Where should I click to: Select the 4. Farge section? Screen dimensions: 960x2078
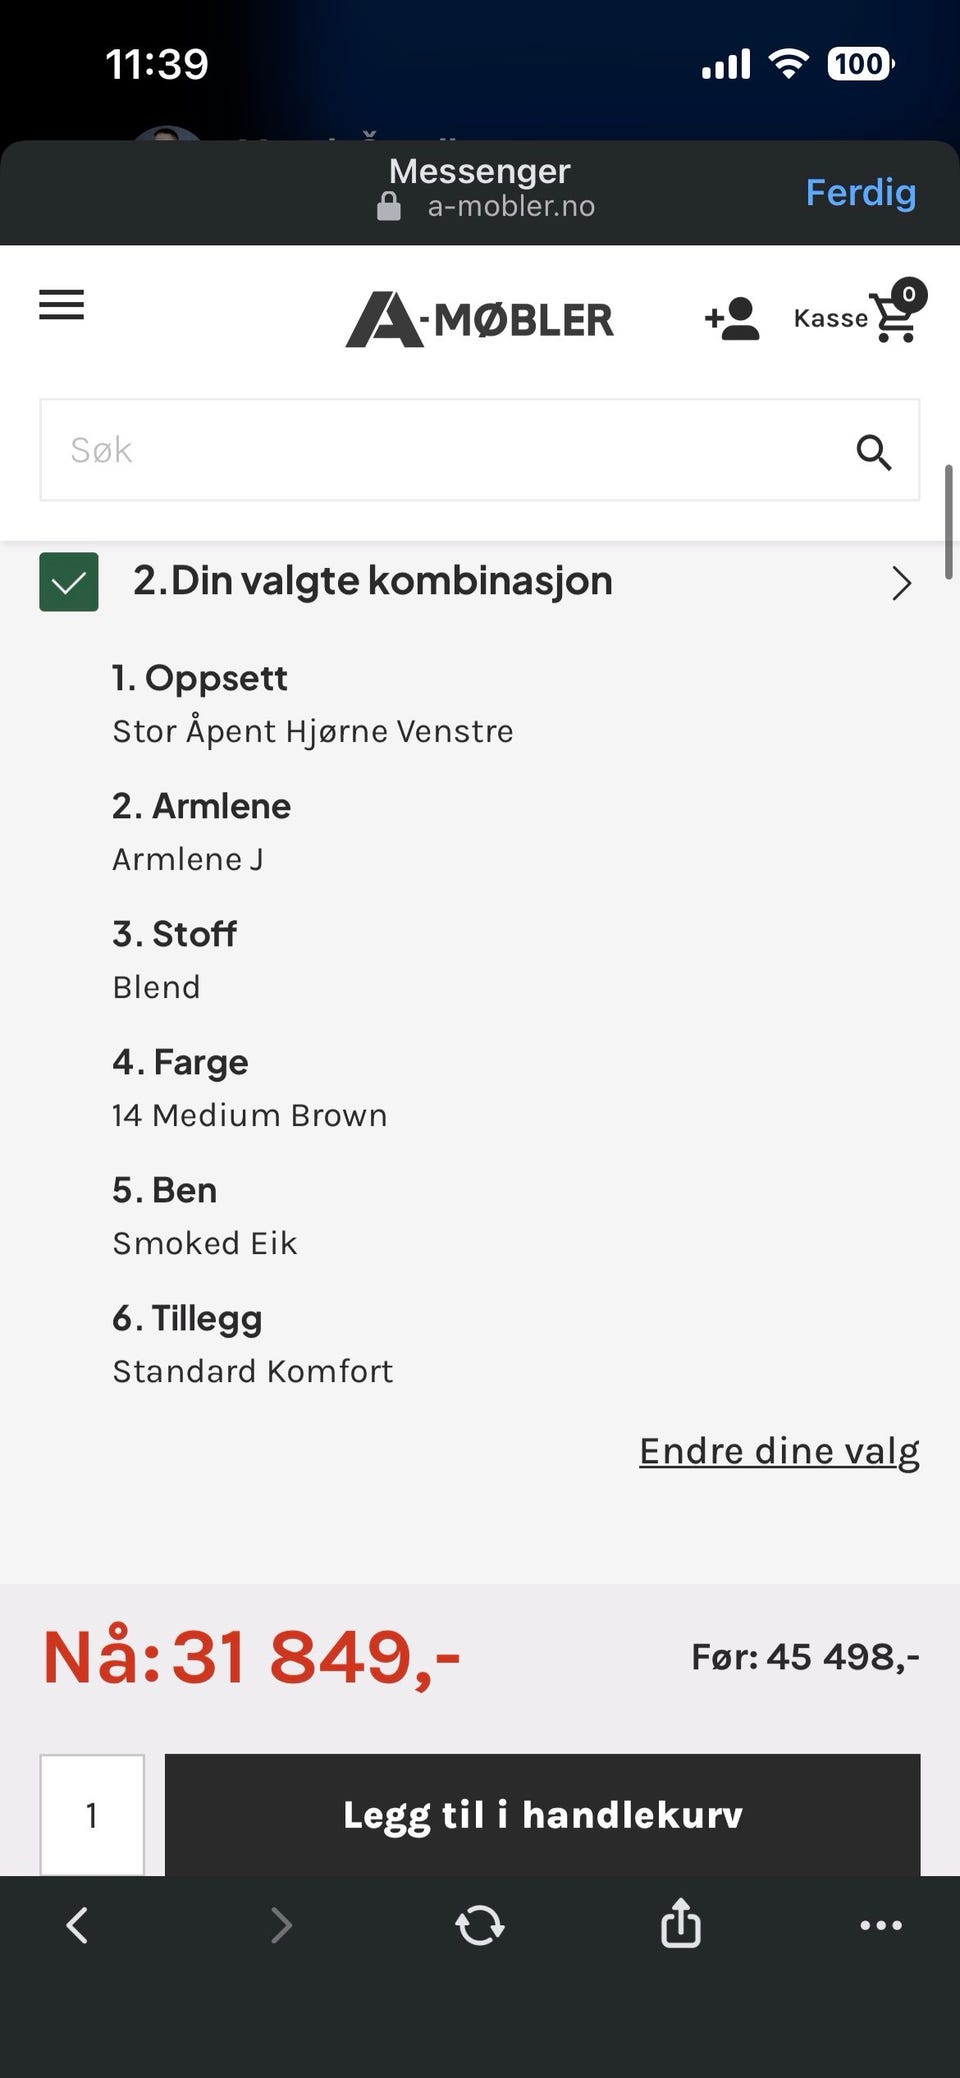(180, 1062)
